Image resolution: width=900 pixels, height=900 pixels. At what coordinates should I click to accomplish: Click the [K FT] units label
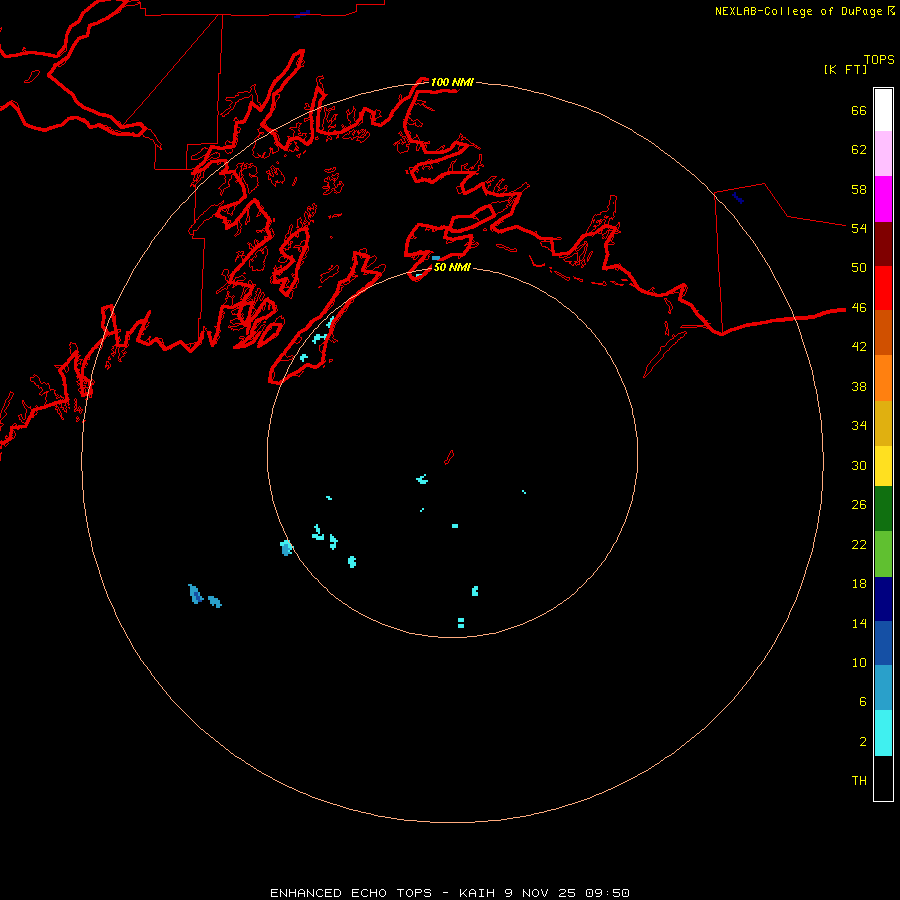tap(845, 69)
